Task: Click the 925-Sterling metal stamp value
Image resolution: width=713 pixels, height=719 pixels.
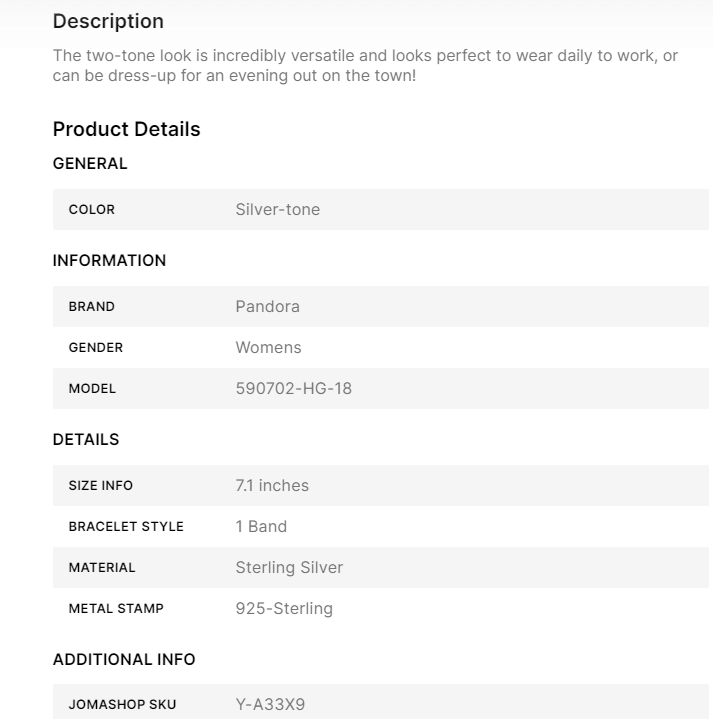Action: [284, 609]
